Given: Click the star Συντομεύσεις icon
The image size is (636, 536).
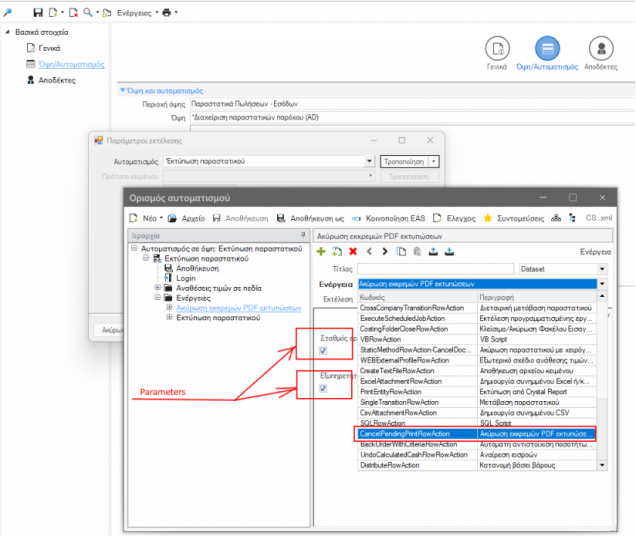Looking at the screenshot, I should [x=488, y=218].
